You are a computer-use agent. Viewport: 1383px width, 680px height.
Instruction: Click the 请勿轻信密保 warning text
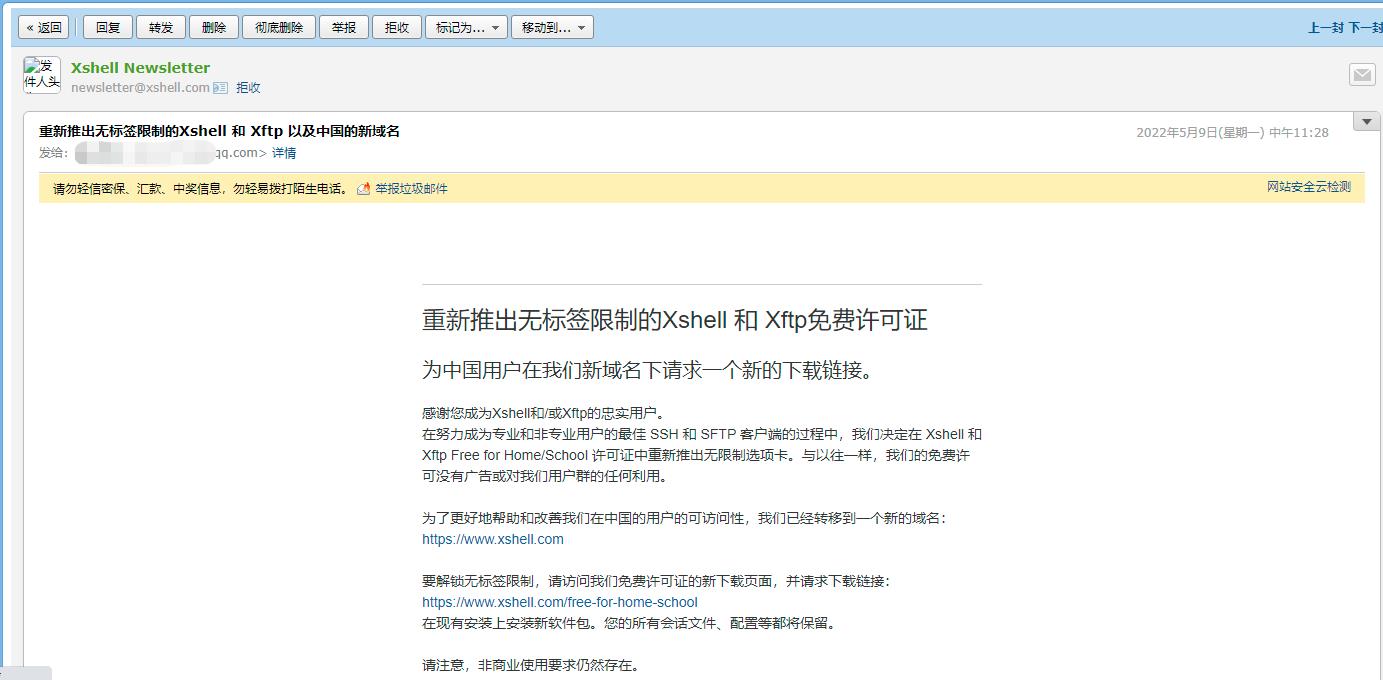pyautogui.click(x=201, y=188)
